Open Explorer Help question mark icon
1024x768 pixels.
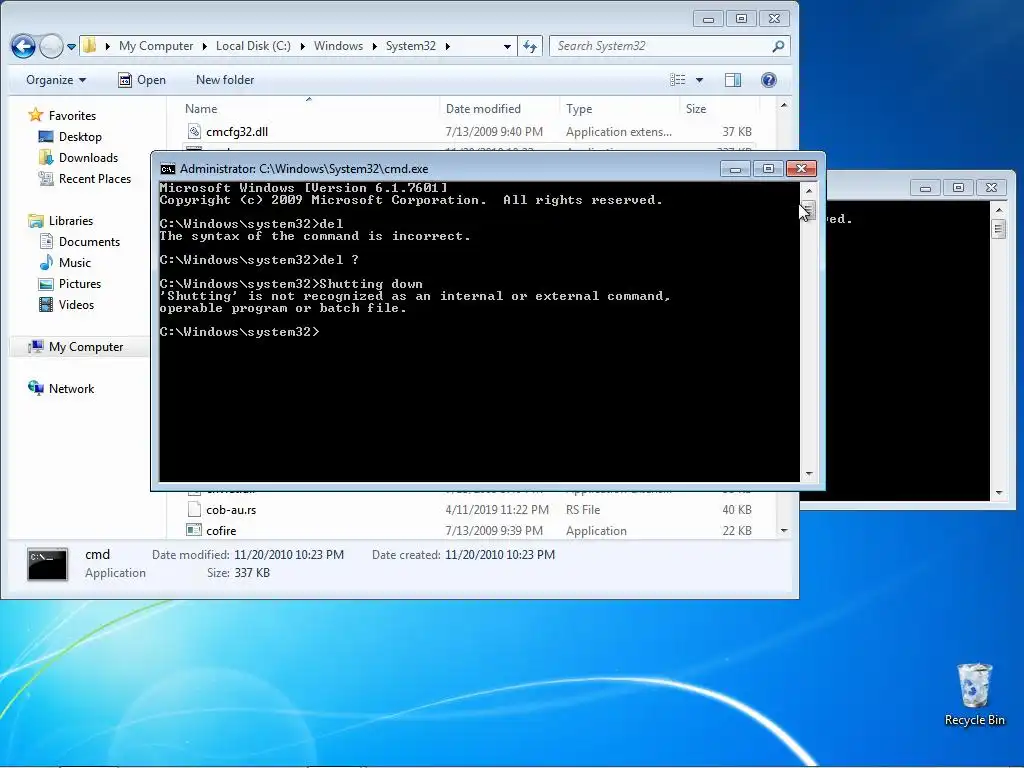[769, 80]
